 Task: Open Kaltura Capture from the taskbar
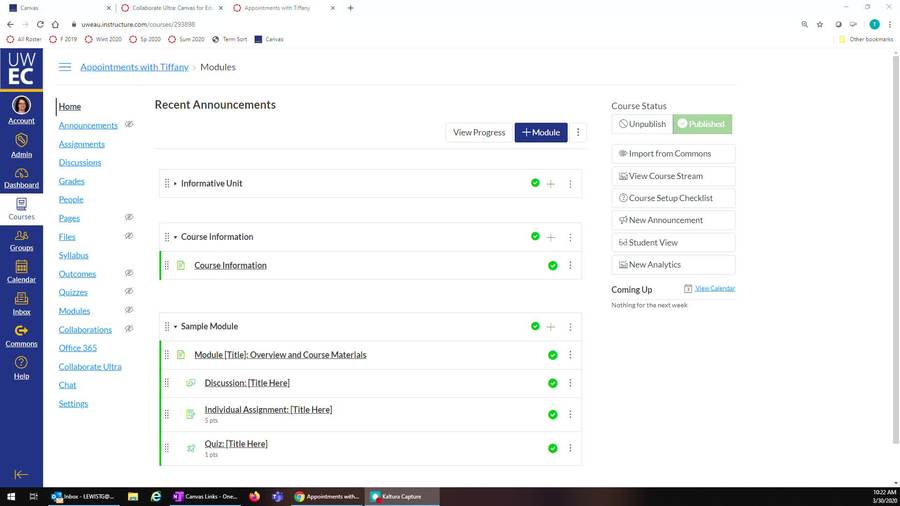[402, 496]
